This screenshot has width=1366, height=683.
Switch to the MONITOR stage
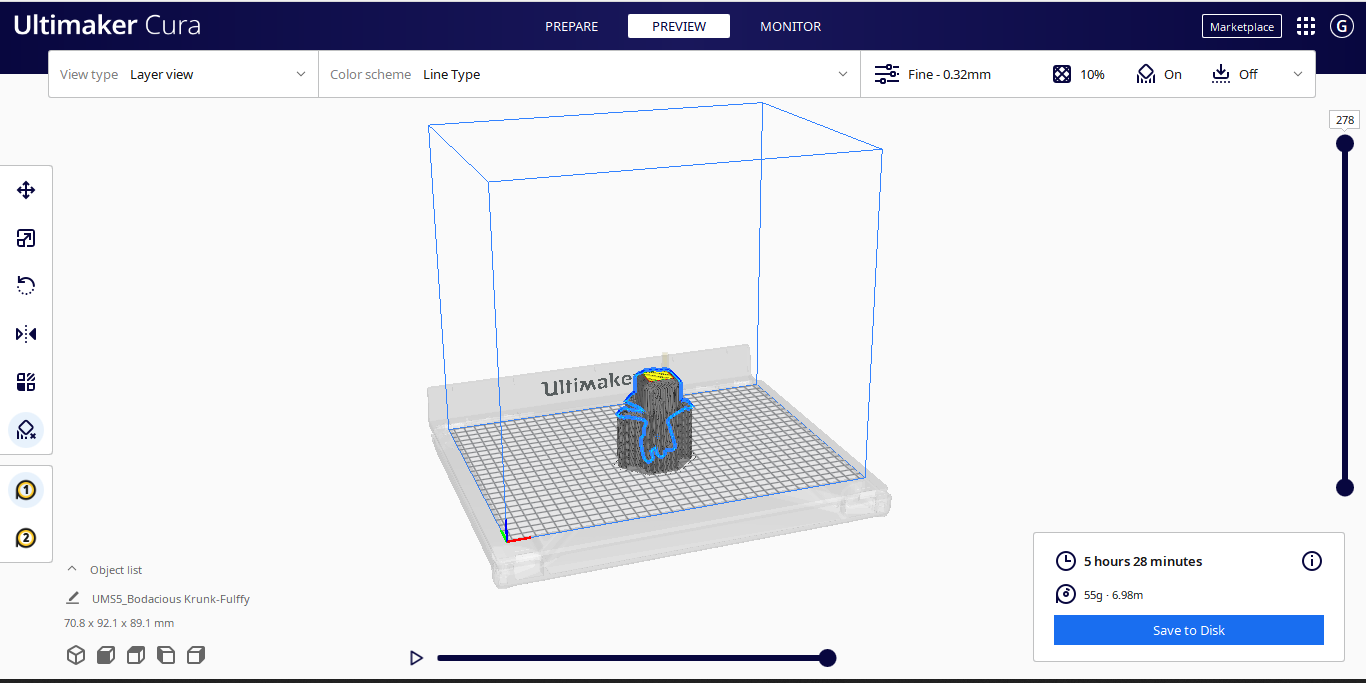pos(790,27)
